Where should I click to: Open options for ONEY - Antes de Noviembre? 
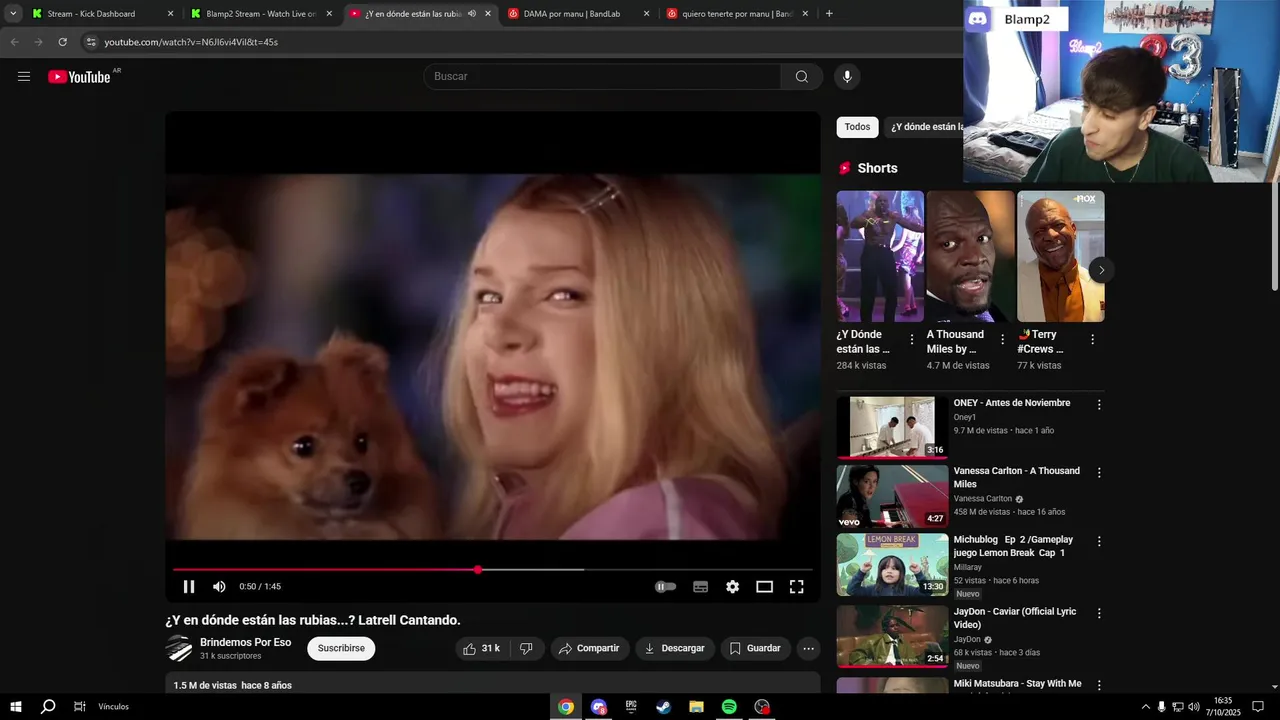(1099, 405)
